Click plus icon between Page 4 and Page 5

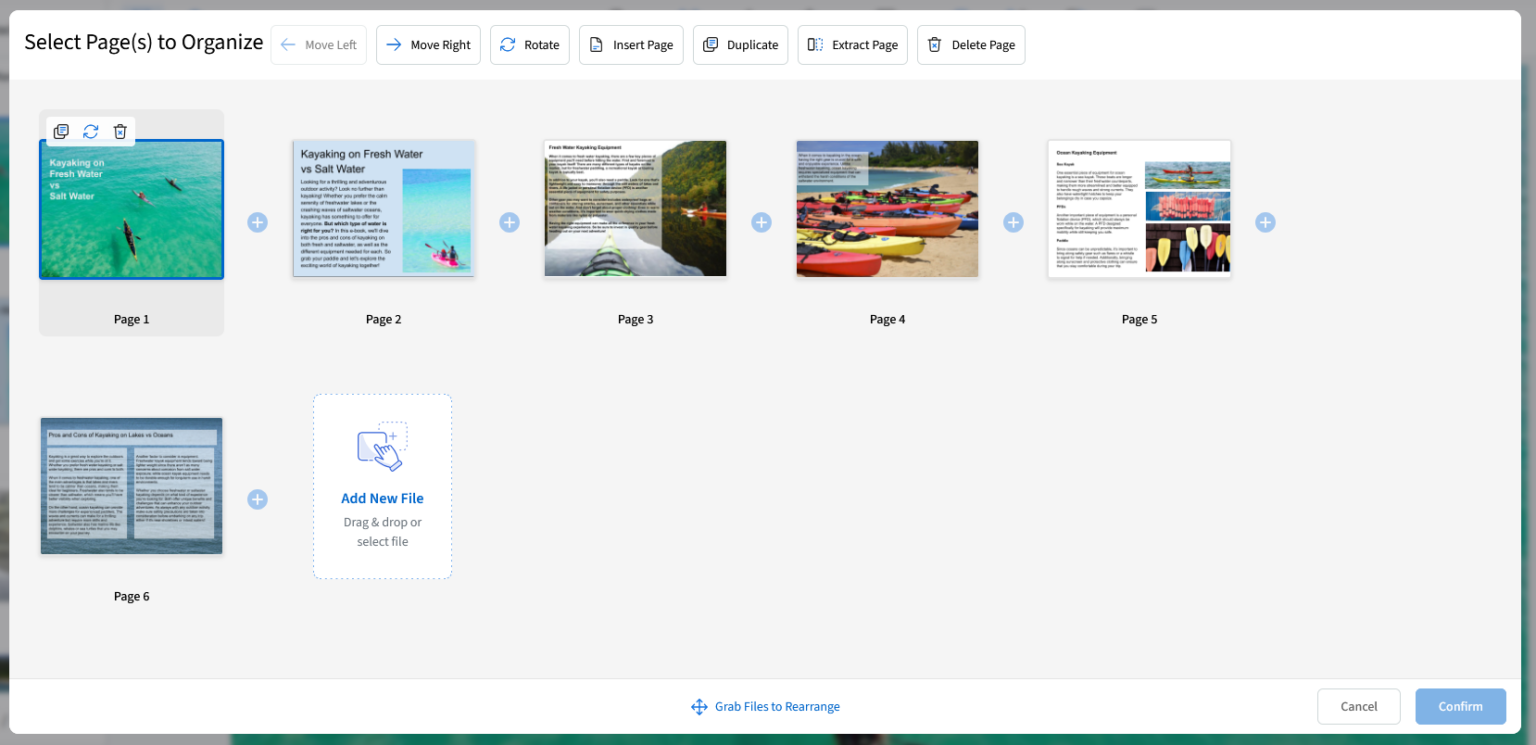point(1014,222)
